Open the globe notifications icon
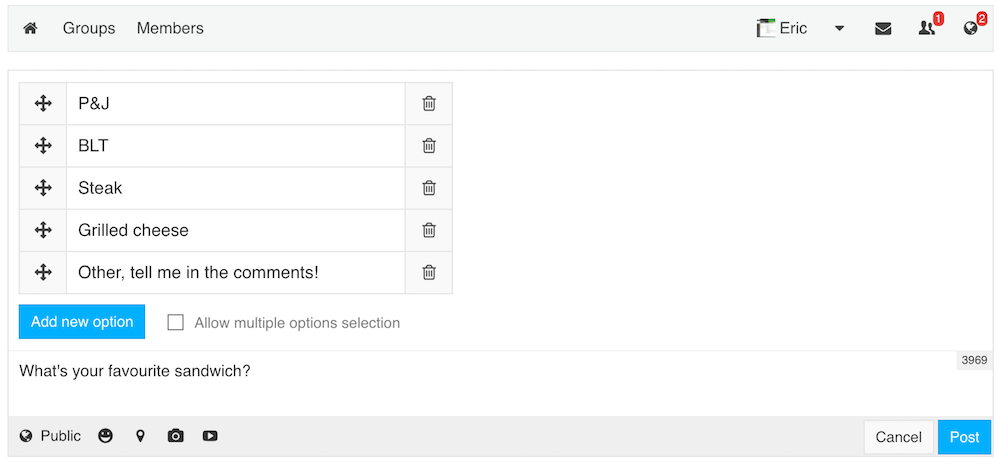1000x462 pixels. click(971, 28)
